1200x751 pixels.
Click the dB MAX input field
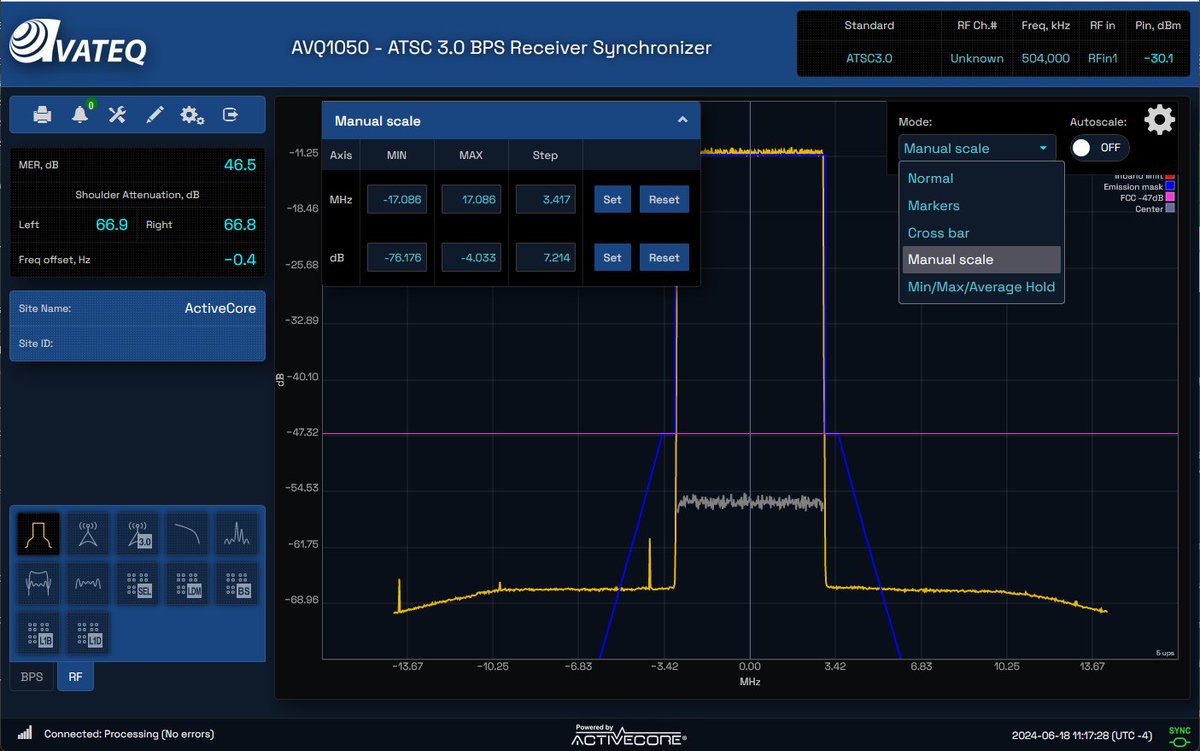(471, 258)
